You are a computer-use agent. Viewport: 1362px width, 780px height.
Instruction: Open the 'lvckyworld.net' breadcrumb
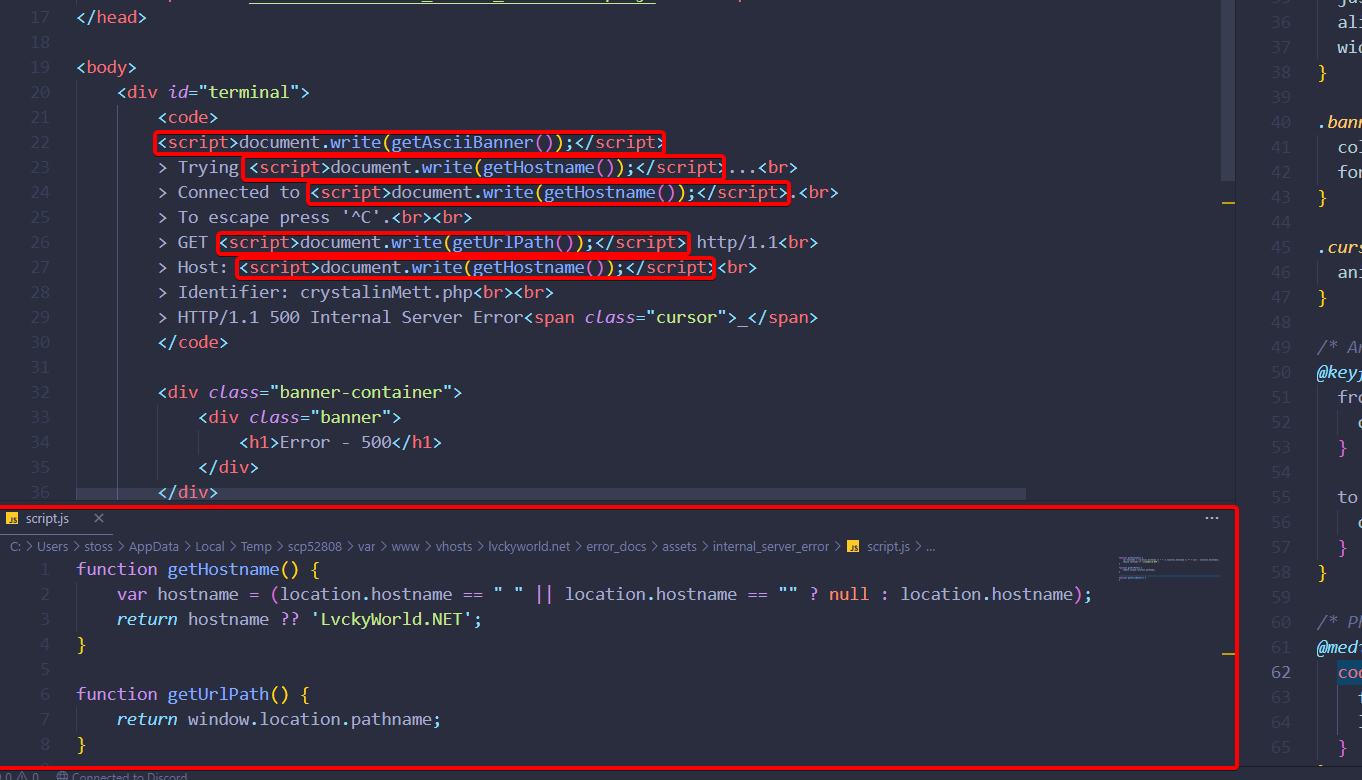(x=528, y=546)
